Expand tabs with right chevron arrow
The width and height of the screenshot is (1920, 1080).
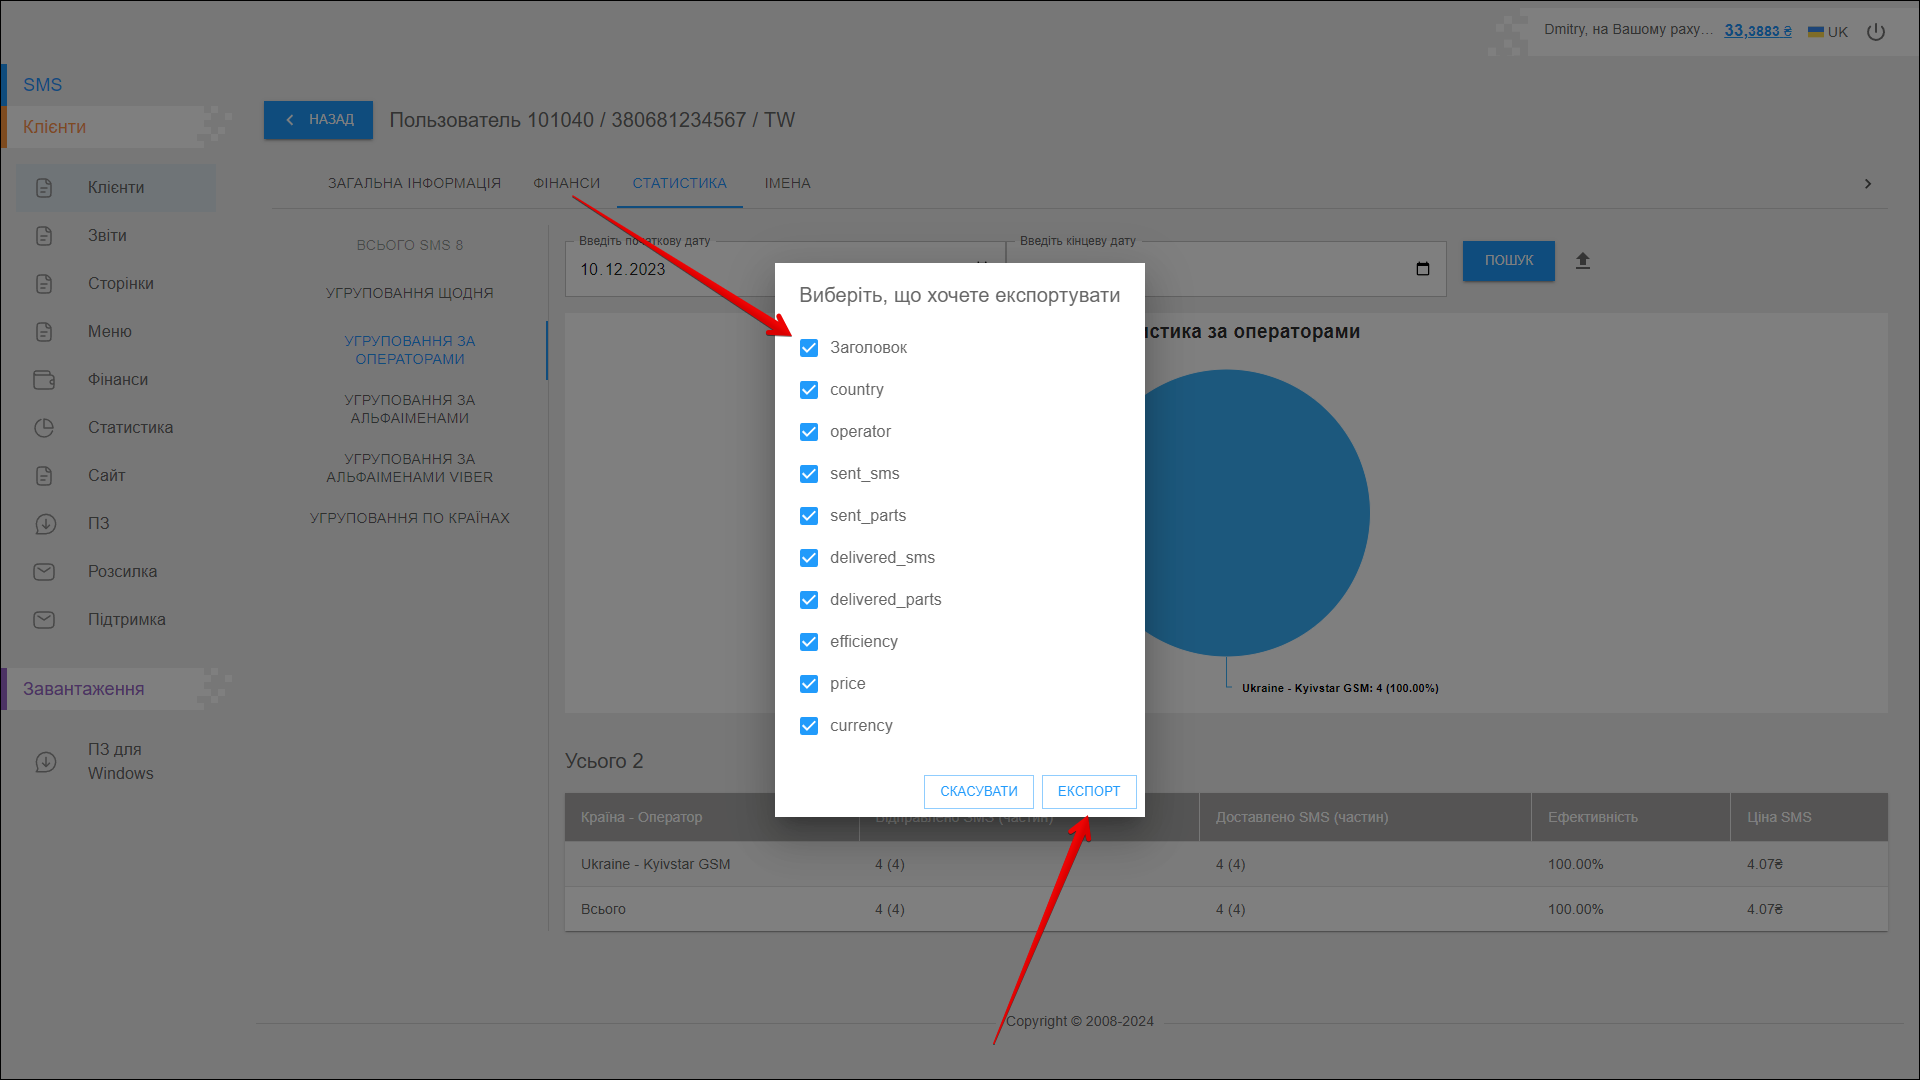coord(1867,184)
